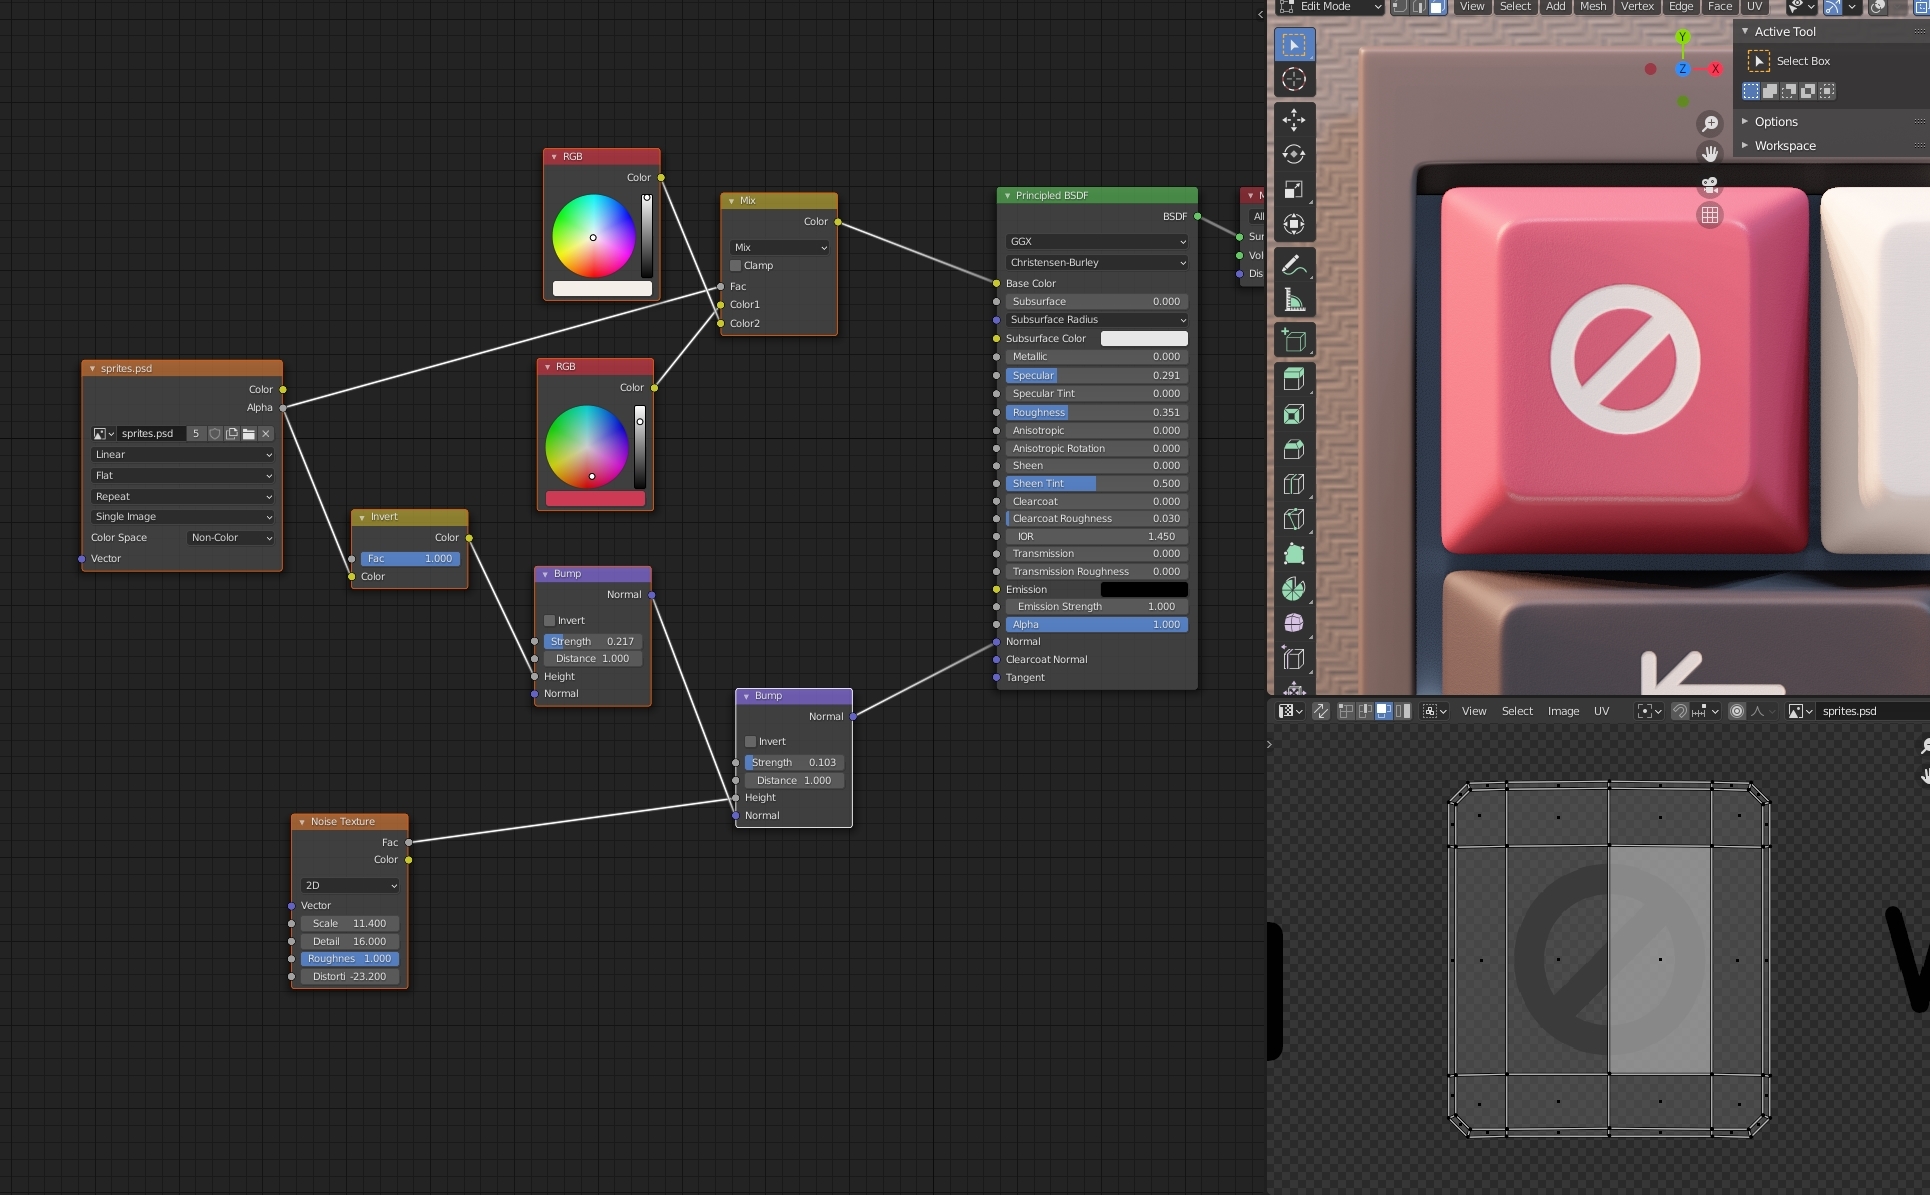Click the Roughness slider in Principled BSDF
Viewport: 1930px width, 1195px height.
click(1096, 412)
